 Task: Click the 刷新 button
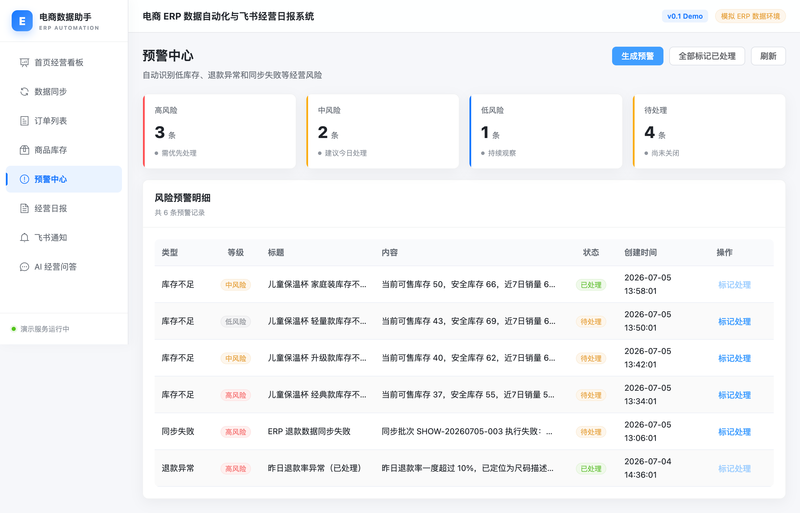click(768, 56)
